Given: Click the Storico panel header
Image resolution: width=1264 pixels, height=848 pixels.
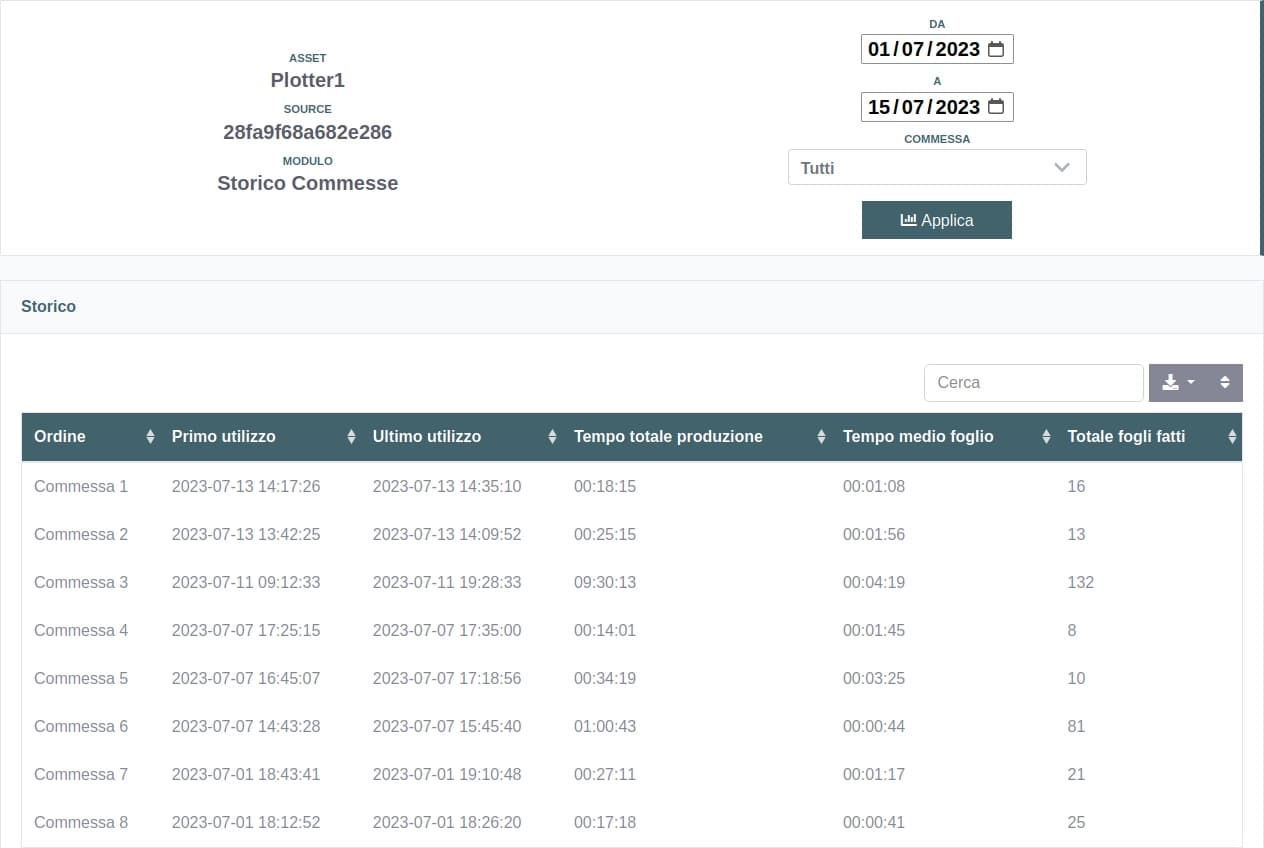Looking at the screenshot, I should click(631, 306).
